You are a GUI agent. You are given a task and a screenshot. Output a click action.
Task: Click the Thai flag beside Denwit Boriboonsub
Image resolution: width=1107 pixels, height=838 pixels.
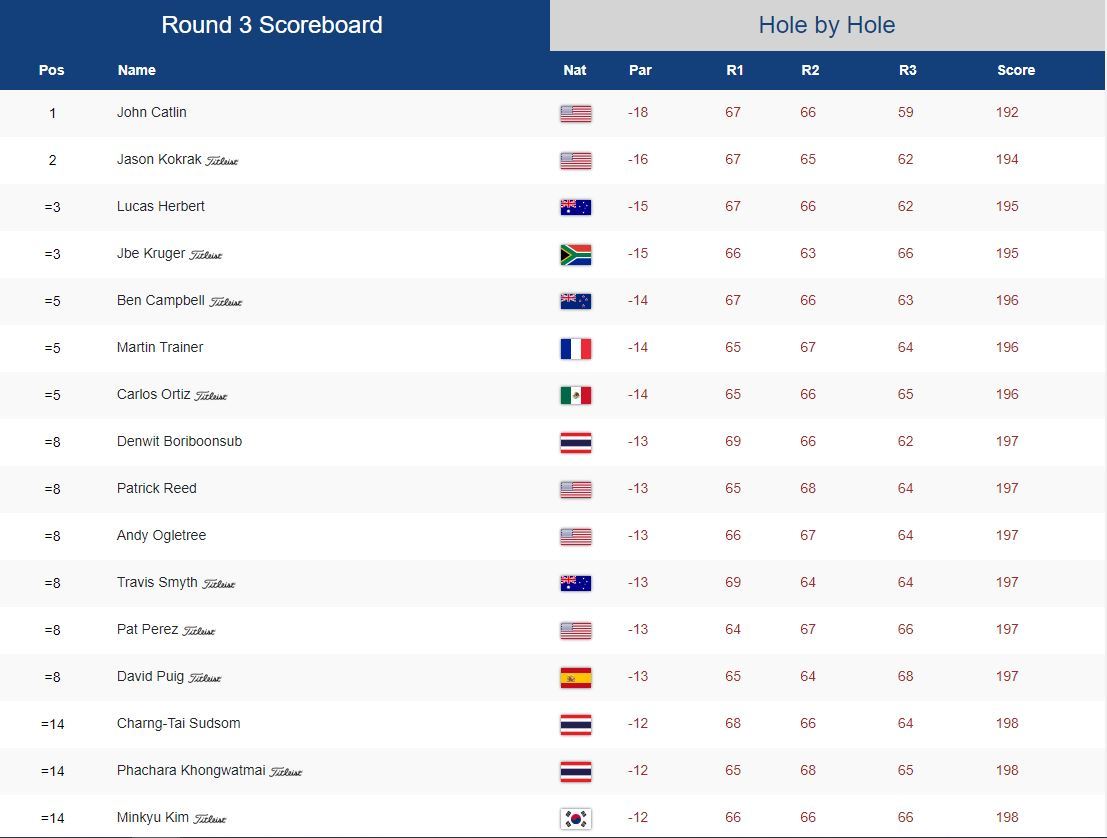pyautogui.click(x=576, y=442)
